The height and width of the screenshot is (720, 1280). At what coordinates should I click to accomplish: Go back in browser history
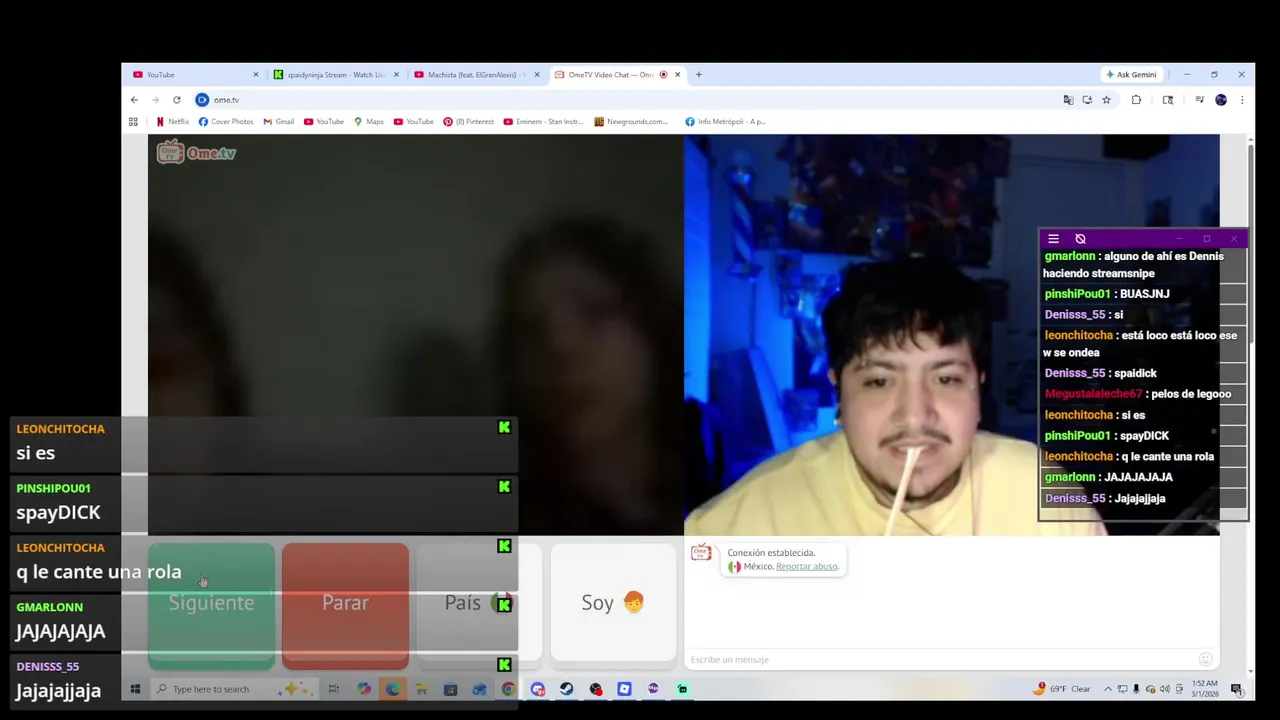pyautogui.click(x=134, y=100)
